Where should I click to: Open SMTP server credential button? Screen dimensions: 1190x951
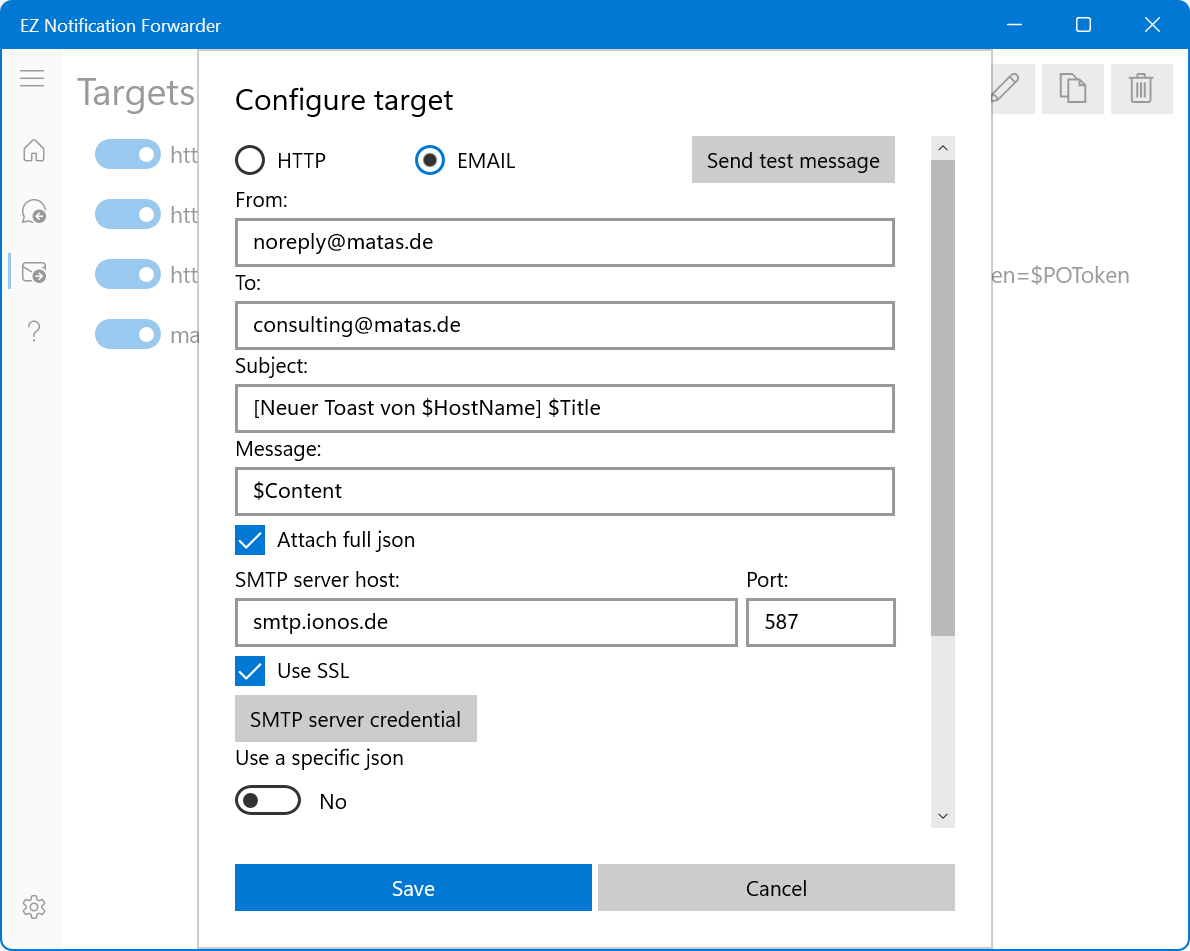click(356, 719)
